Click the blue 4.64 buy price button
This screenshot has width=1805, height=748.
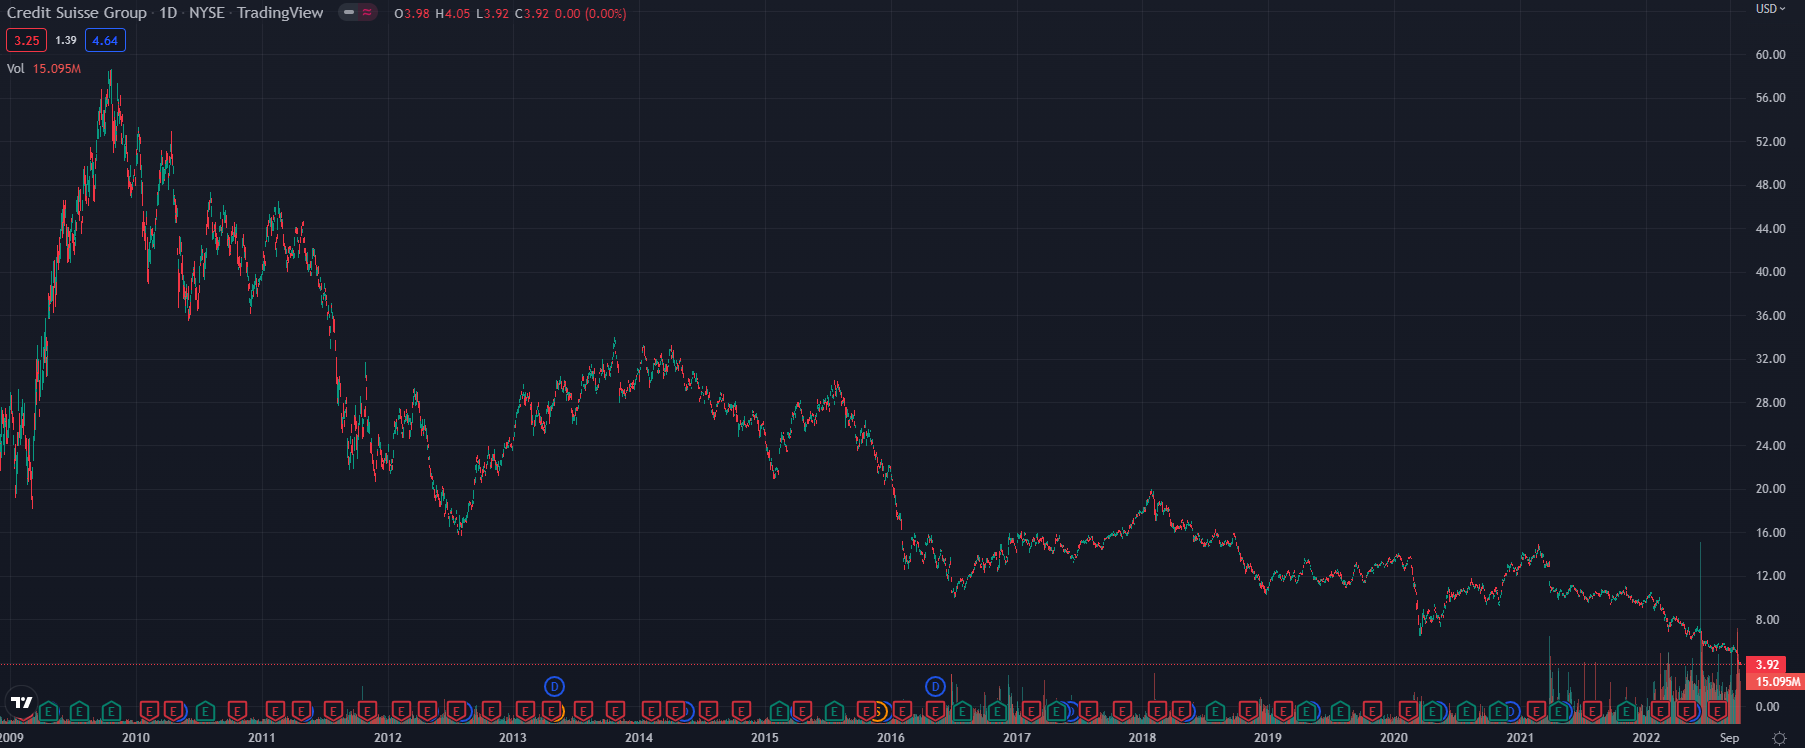pos(105,41)
